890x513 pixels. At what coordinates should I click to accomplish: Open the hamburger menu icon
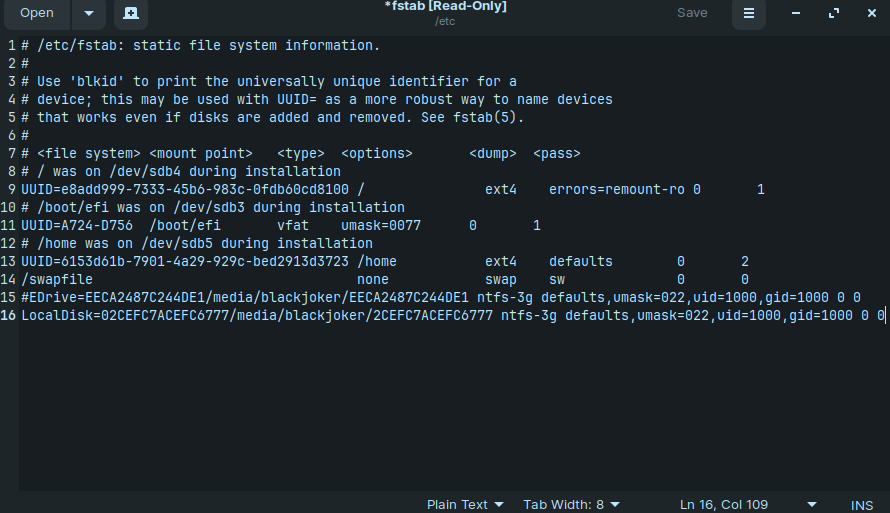tap(749, 13)
